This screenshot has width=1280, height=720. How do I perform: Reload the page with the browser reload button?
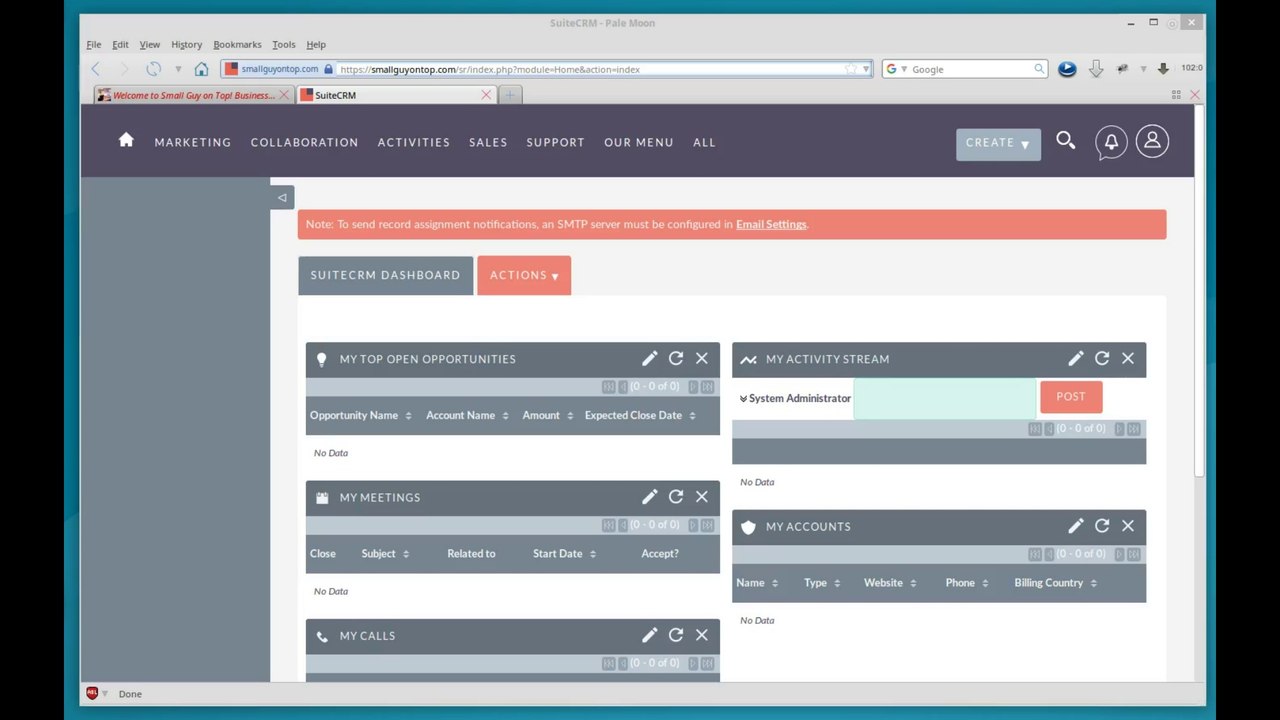tap(153, 69)
